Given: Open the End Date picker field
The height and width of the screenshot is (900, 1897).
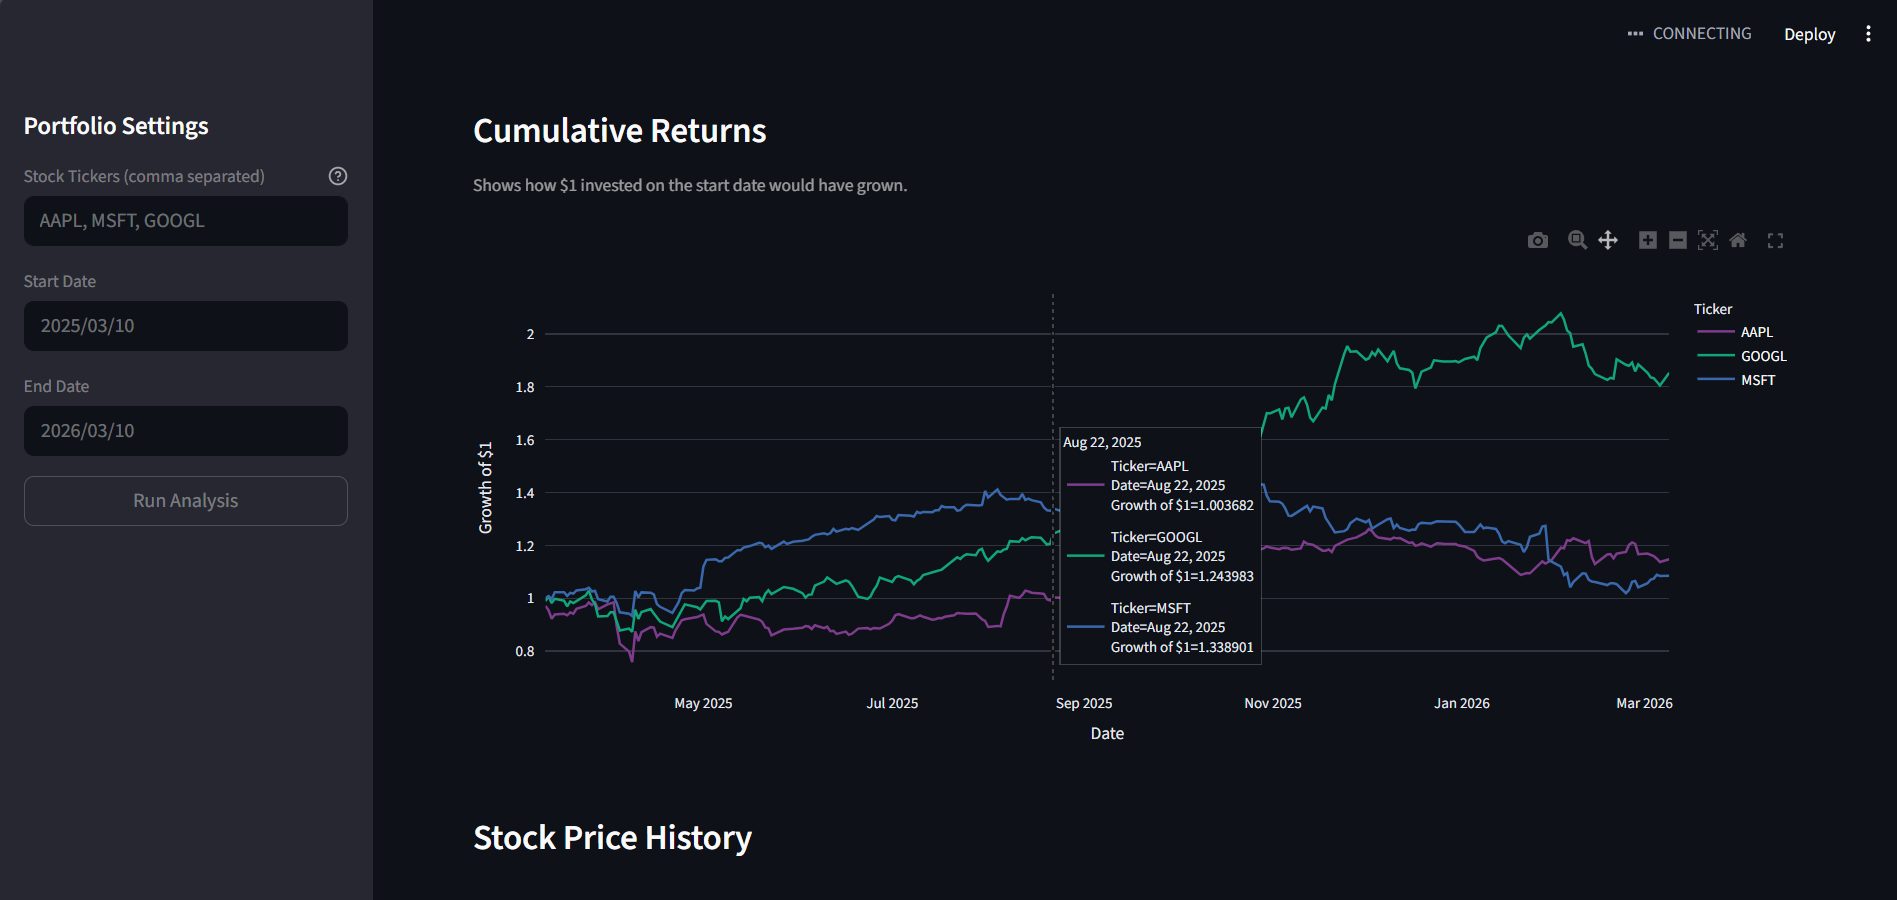Looking at the screenshot, I should click(186, 431).
